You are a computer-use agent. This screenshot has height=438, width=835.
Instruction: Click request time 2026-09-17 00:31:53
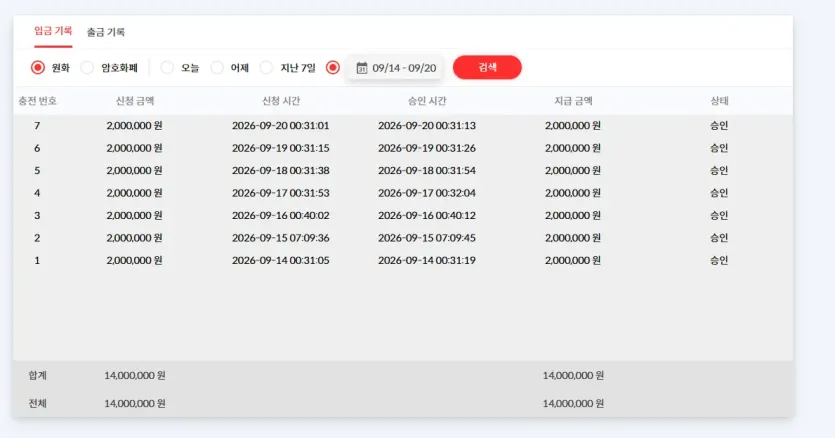click(281, 193)
